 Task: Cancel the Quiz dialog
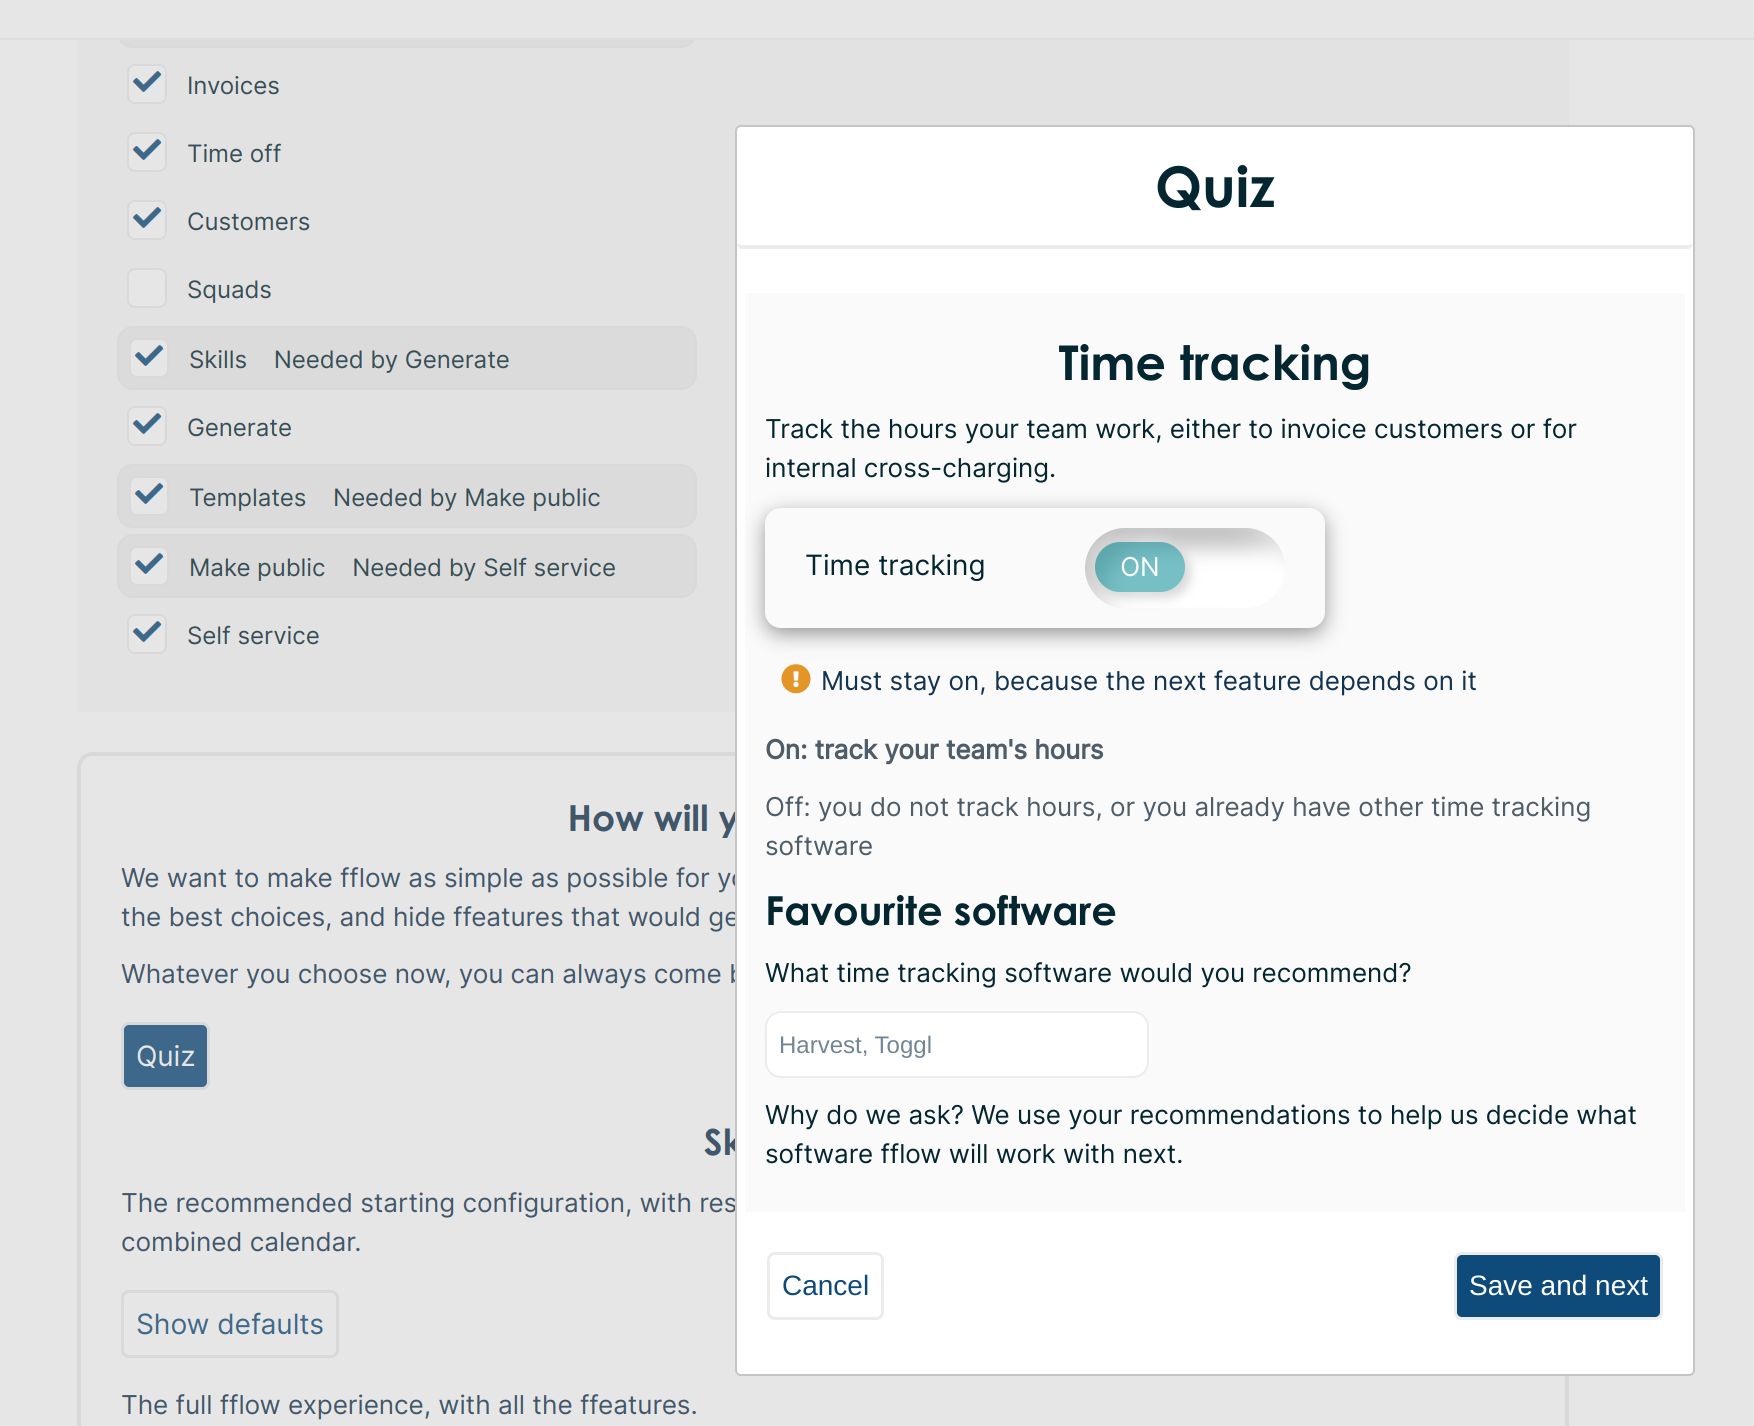click(825, 1286)
